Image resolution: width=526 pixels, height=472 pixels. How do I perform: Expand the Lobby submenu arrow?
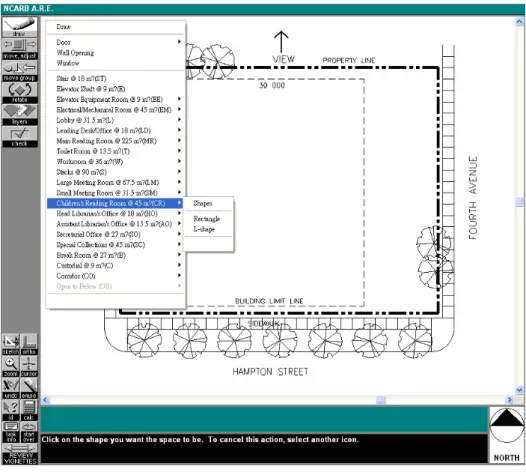[x=179, y=120]
